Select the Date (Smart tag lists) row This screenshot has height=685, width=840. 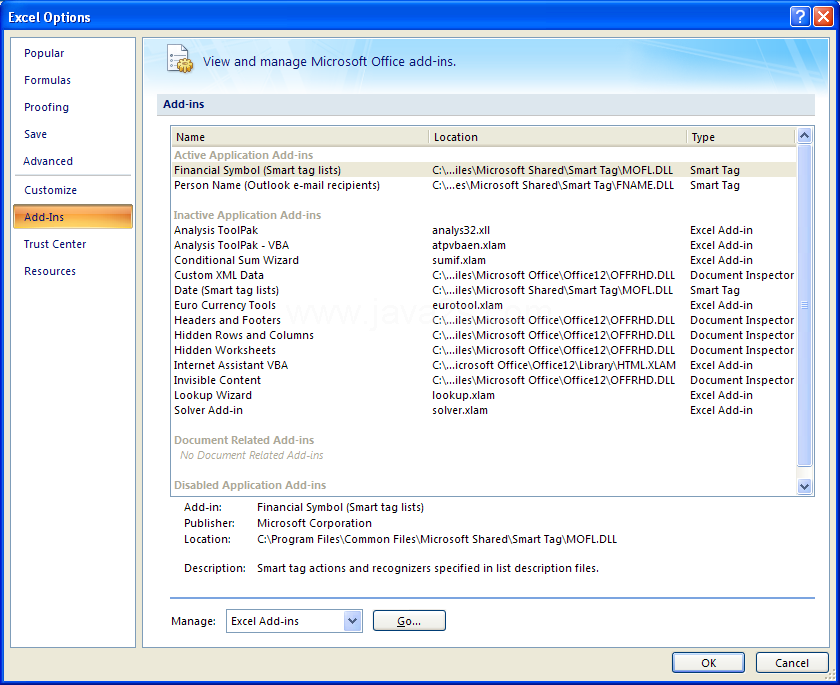point(484,290)
